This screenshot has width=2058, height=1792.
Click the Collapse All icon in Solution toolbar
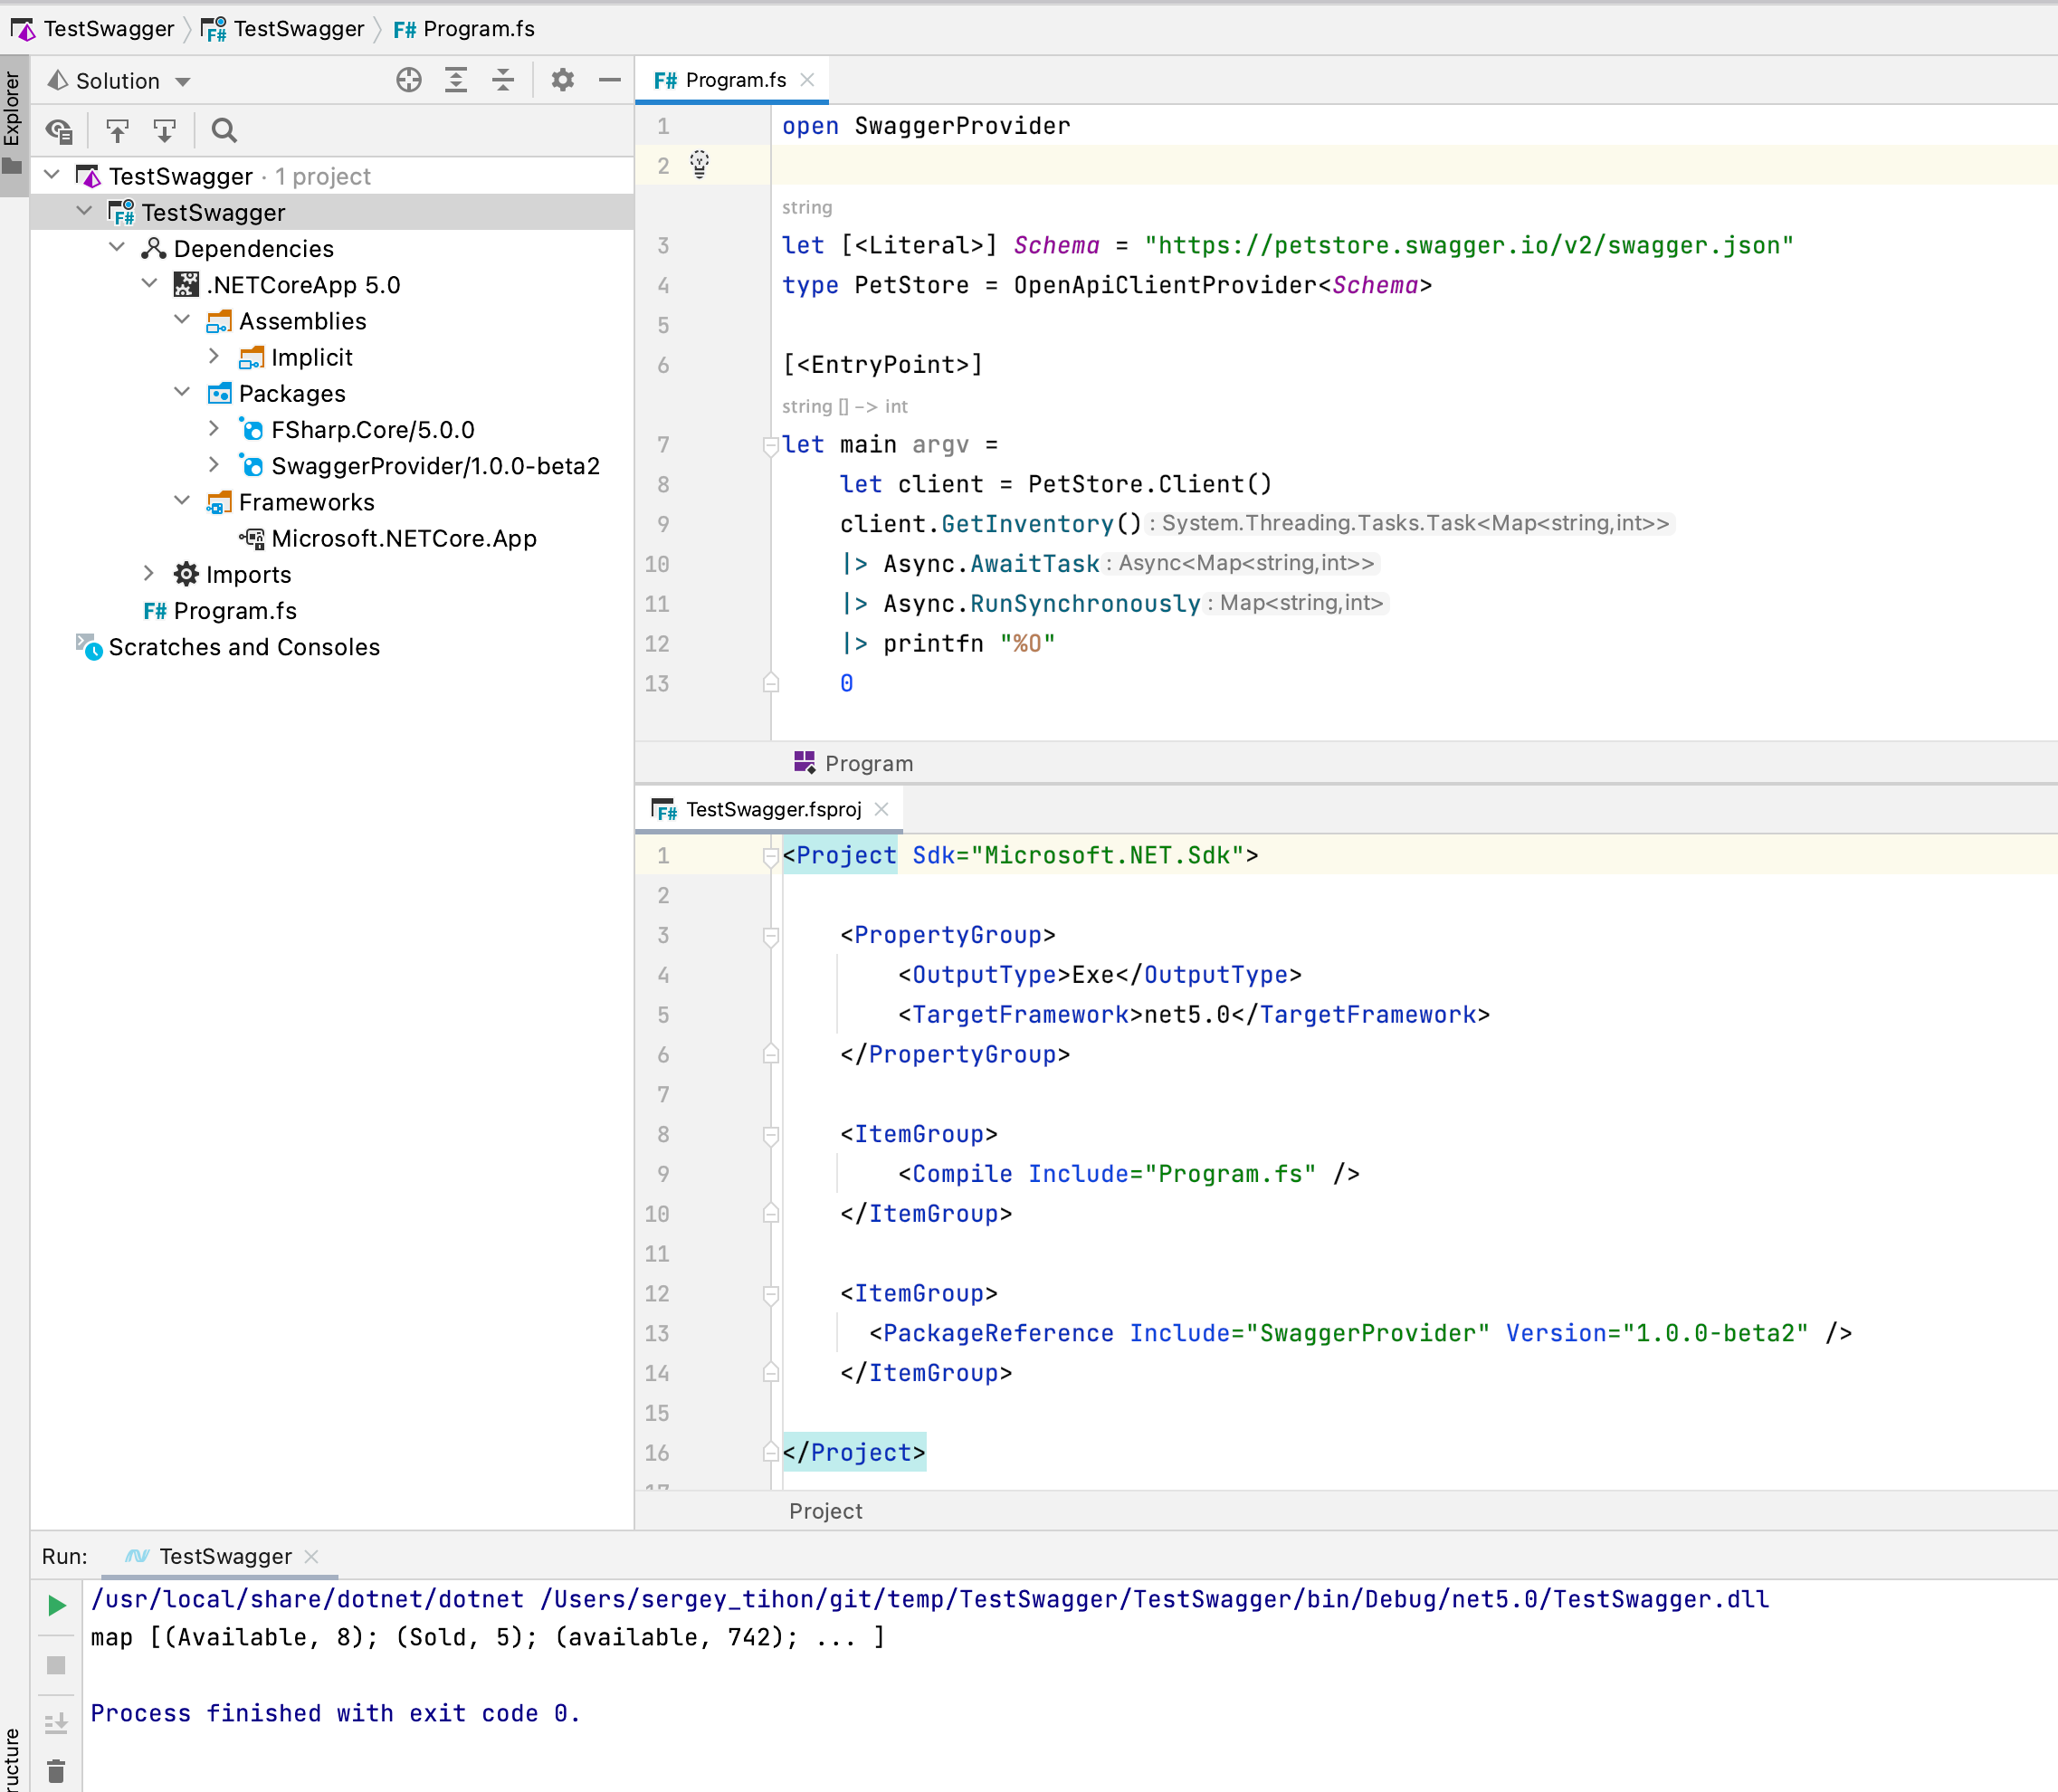pos(503,80)
